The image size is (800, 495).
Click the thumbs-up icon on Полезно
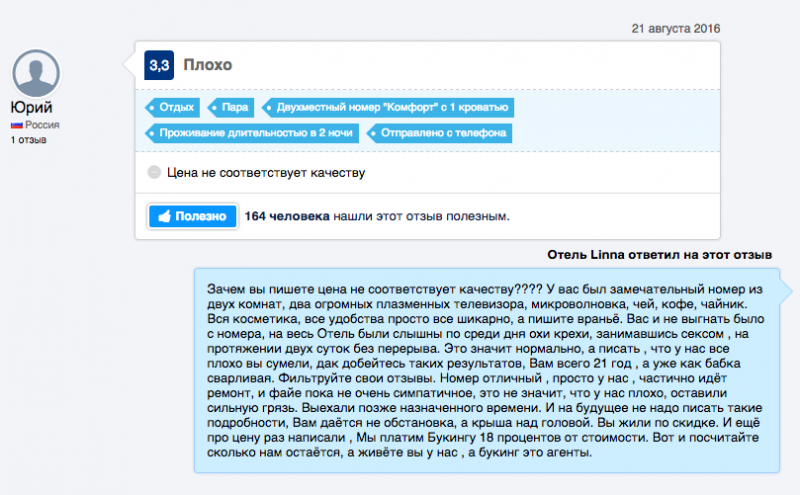pyautogui.click(x=164, y=216)
